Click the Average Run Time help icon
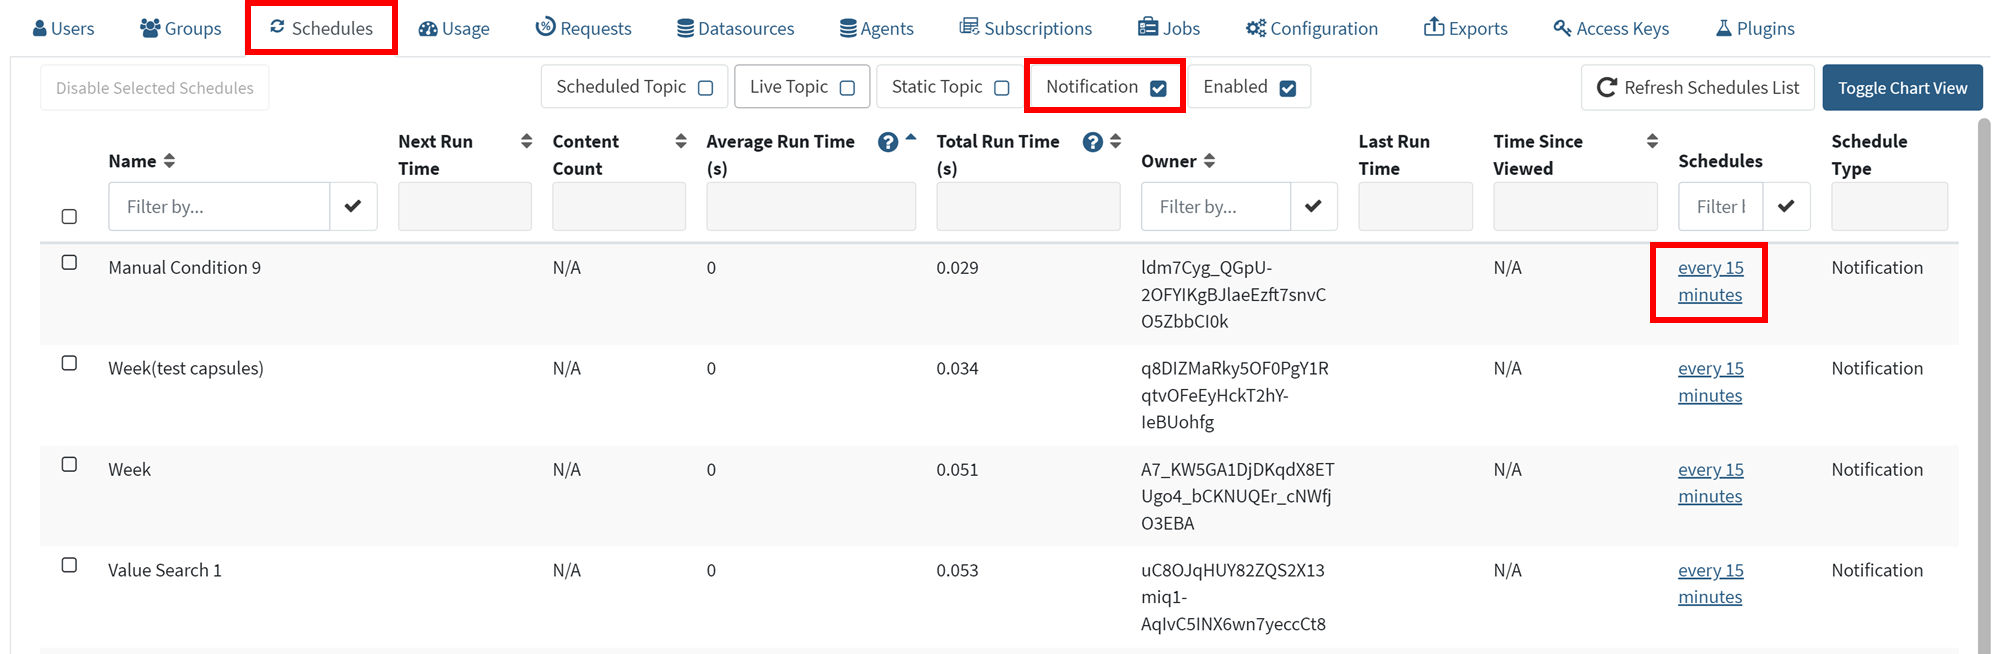 (887, 142)
